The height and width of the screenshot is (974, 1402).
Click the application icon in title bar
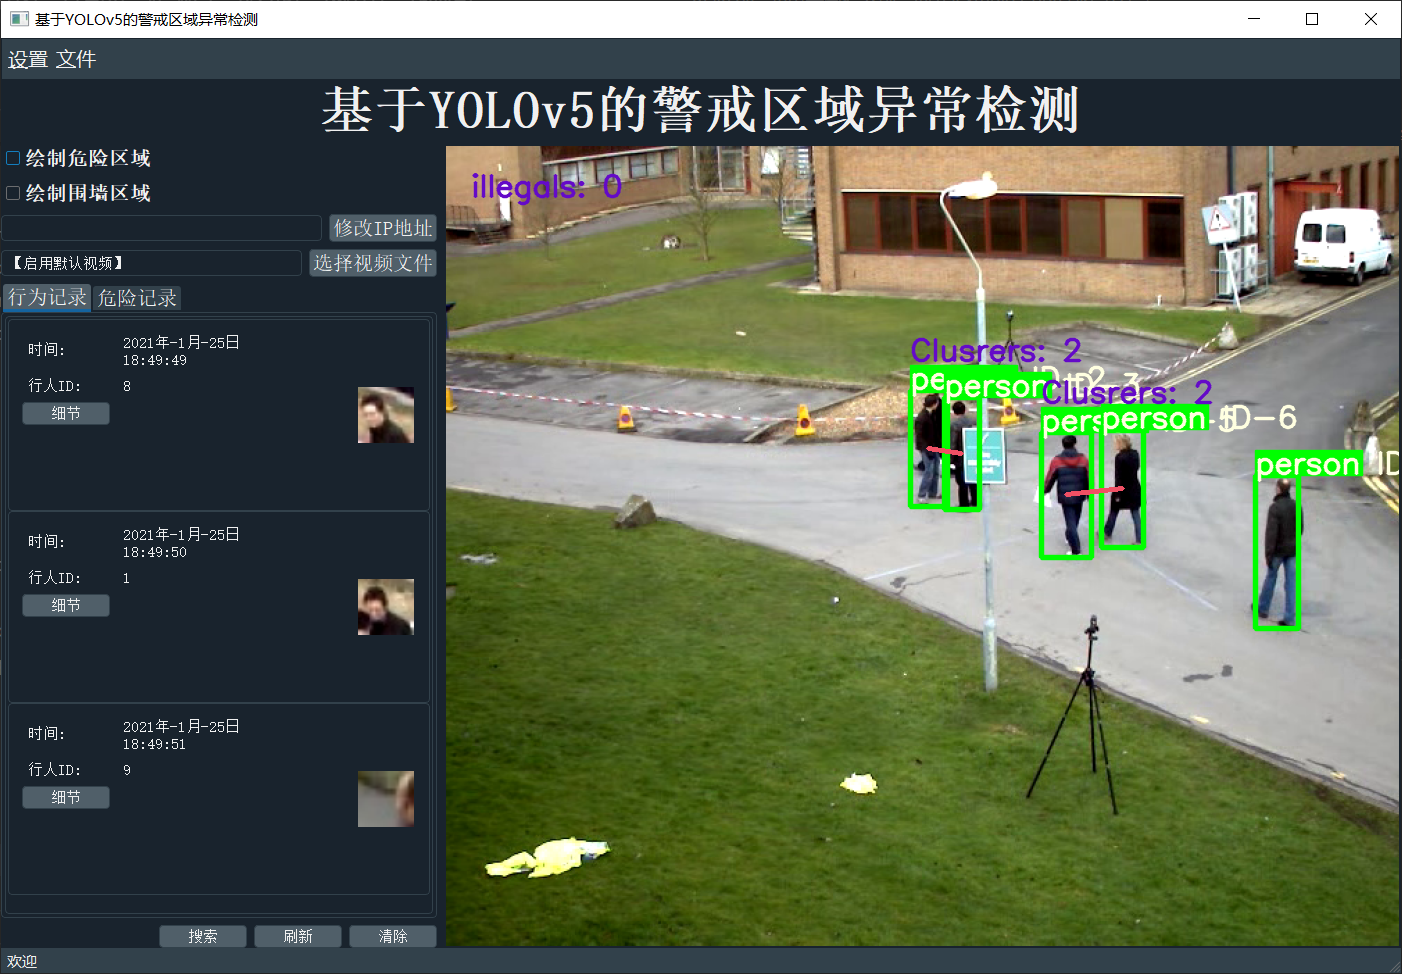click(x=19, y=19)
